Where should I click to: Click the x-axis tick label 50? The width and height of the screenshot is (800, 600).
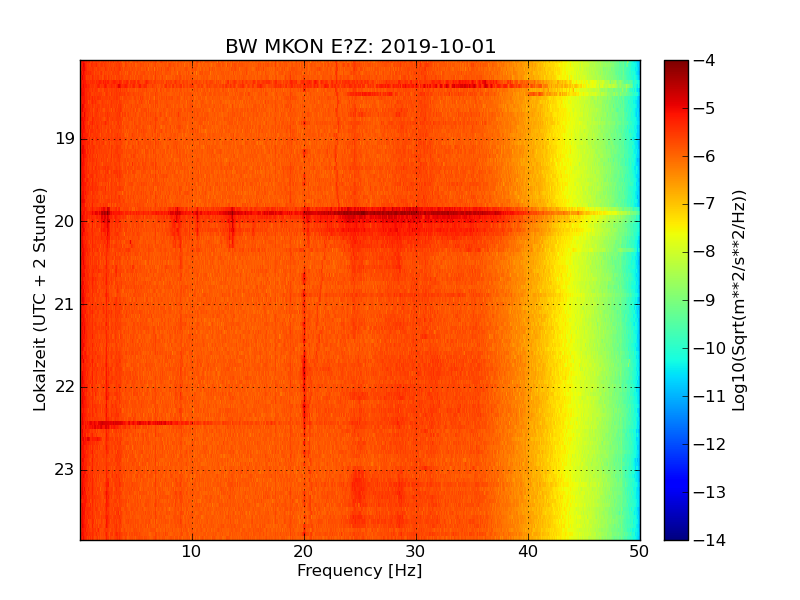tap(639, 552)
